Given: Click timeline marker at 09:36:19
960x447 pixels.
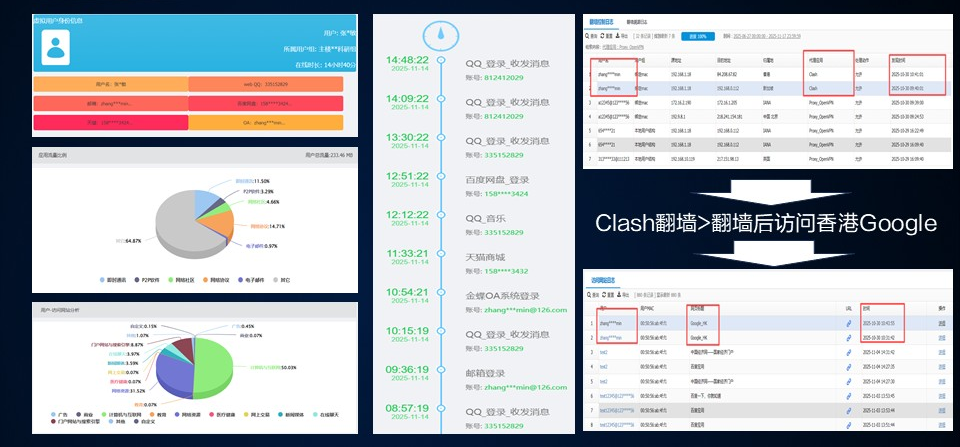Looking at the screenshot, I should coord(440,369).
